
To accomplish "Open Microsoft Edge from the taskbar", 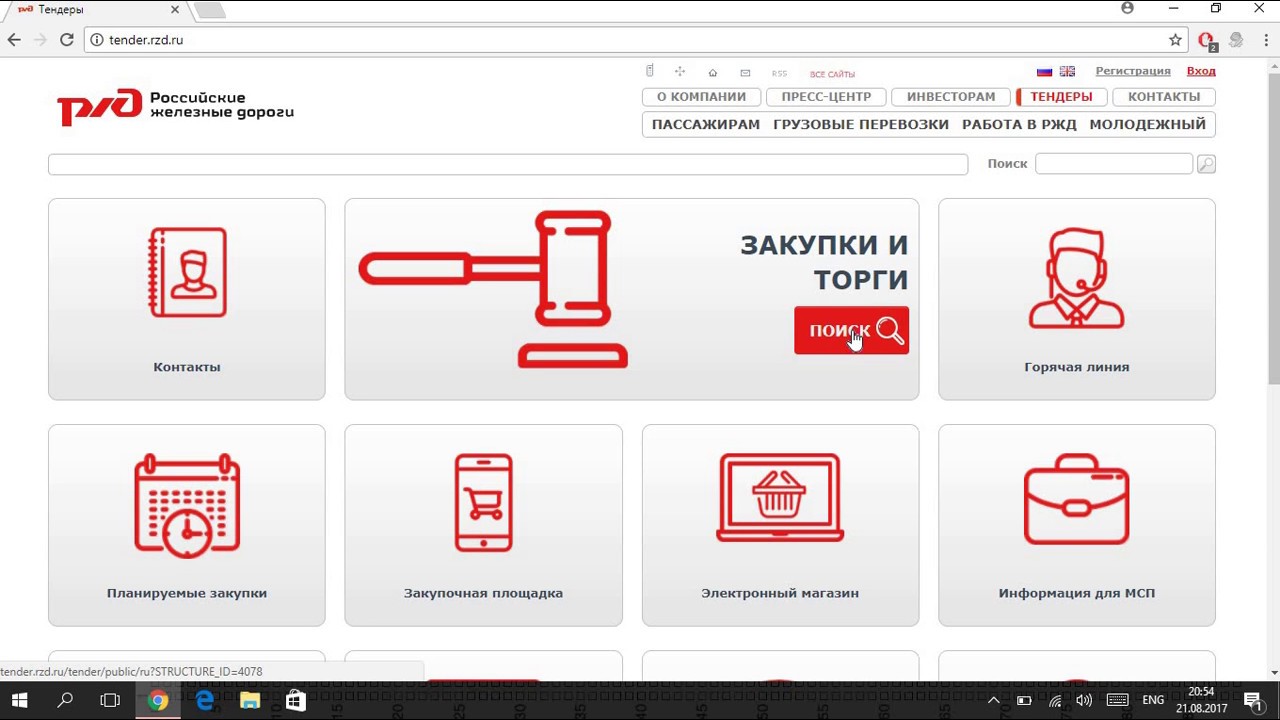I will click(204, 701).
